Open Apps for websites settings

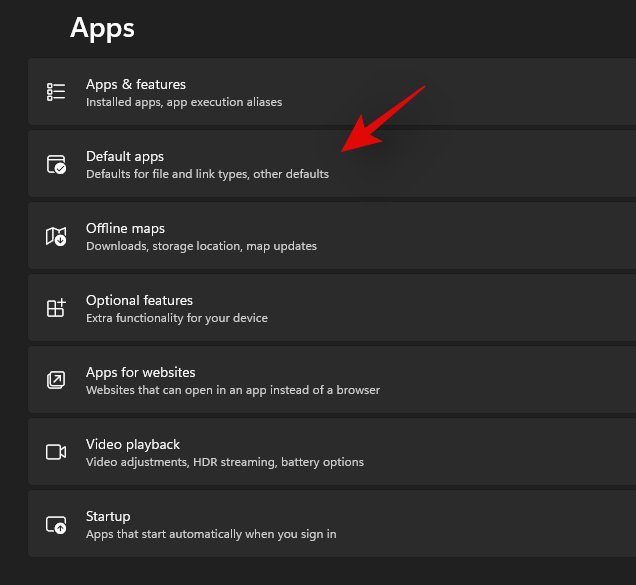tap(140, 373)
